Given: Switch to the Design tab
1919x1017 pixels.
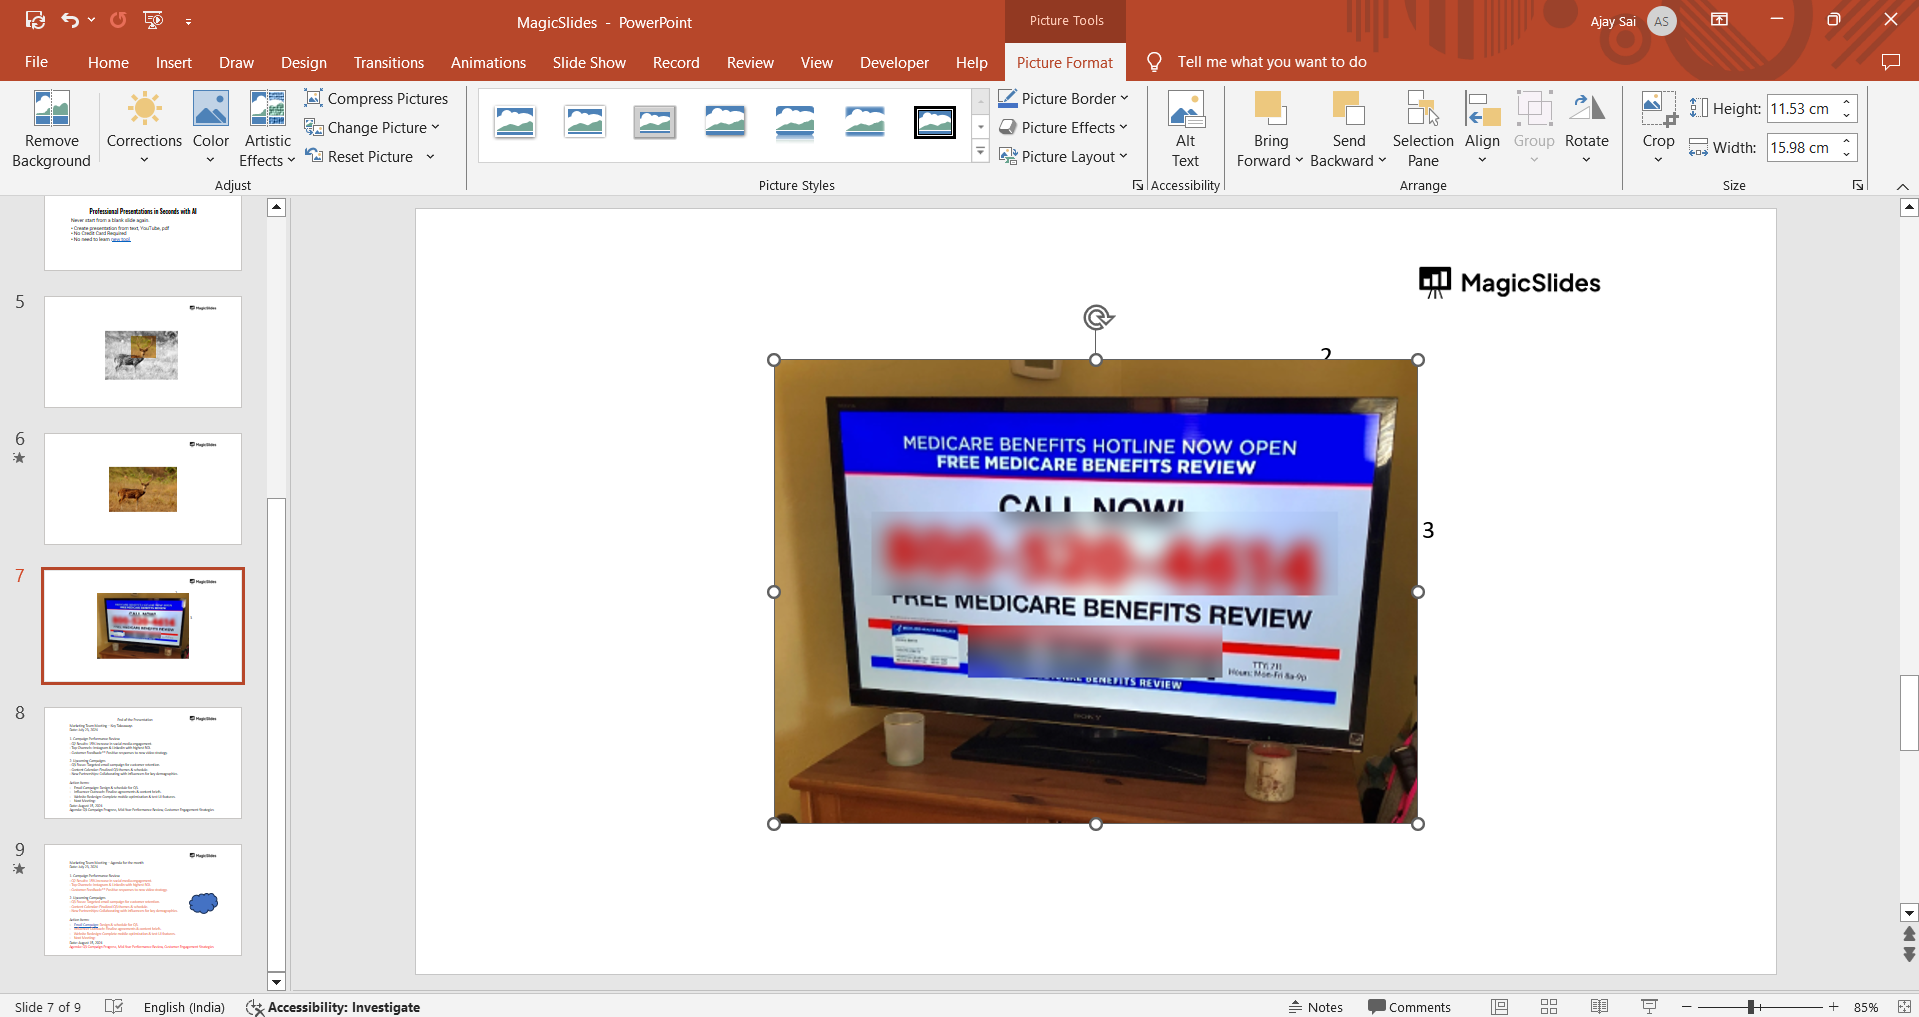Looking at the screenshot, I should [x=303, y=62].
